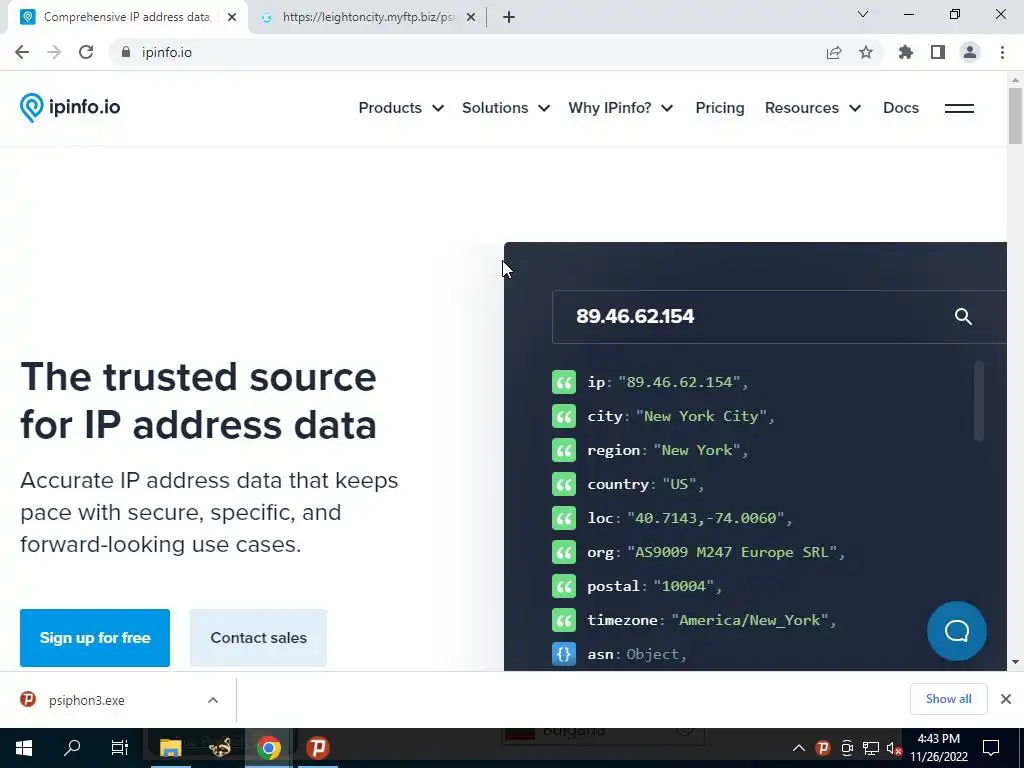Click the IP search magnifier icon

963,317
